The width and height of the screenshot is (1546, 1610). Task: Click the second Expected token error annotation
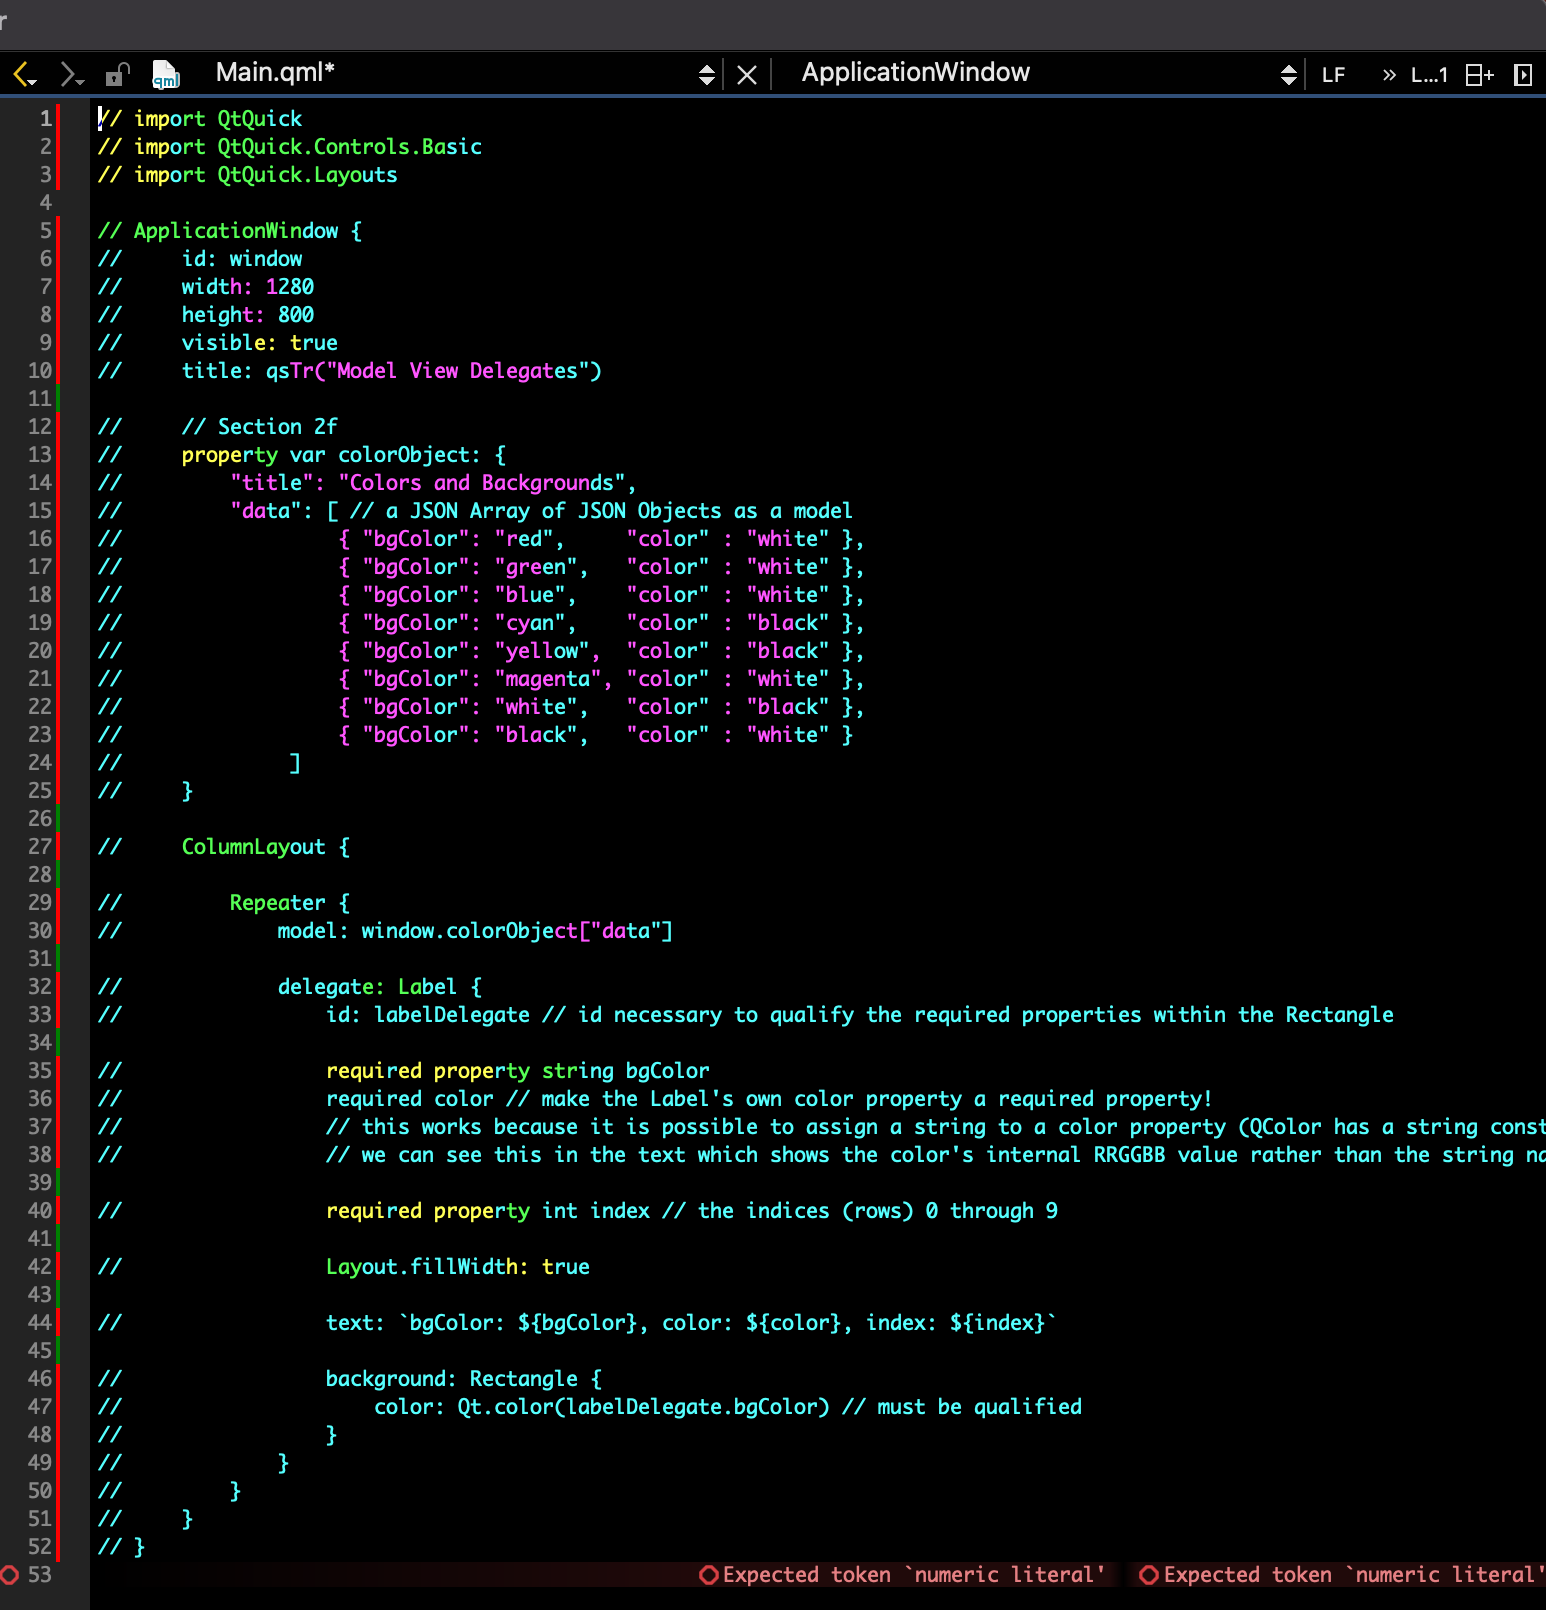pos(1343,1575)
